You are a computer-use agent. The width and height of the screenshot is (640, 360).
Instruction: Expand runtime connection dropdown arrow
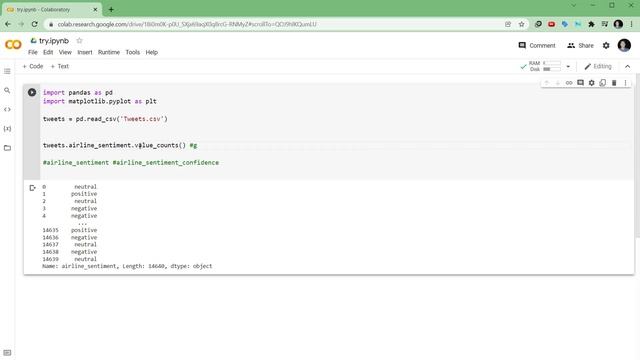[x=568, y=66]
